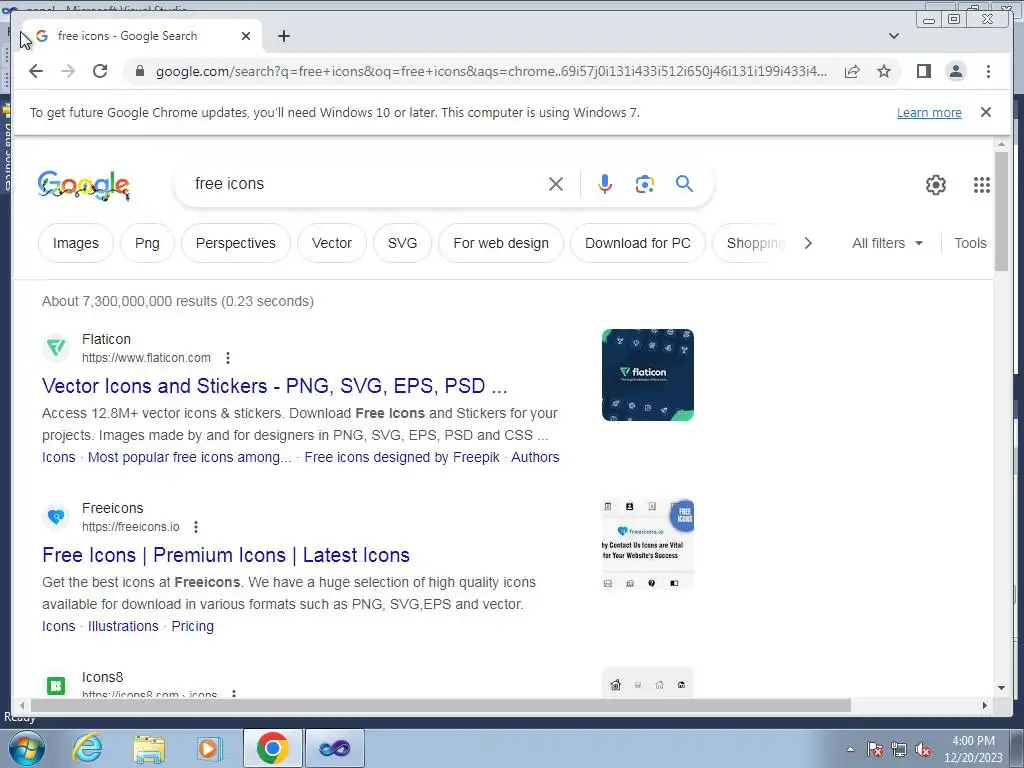This screenshot has width=1024, height=768.
Task: Open a new tab with the plus button
Action: pos(283,36)
